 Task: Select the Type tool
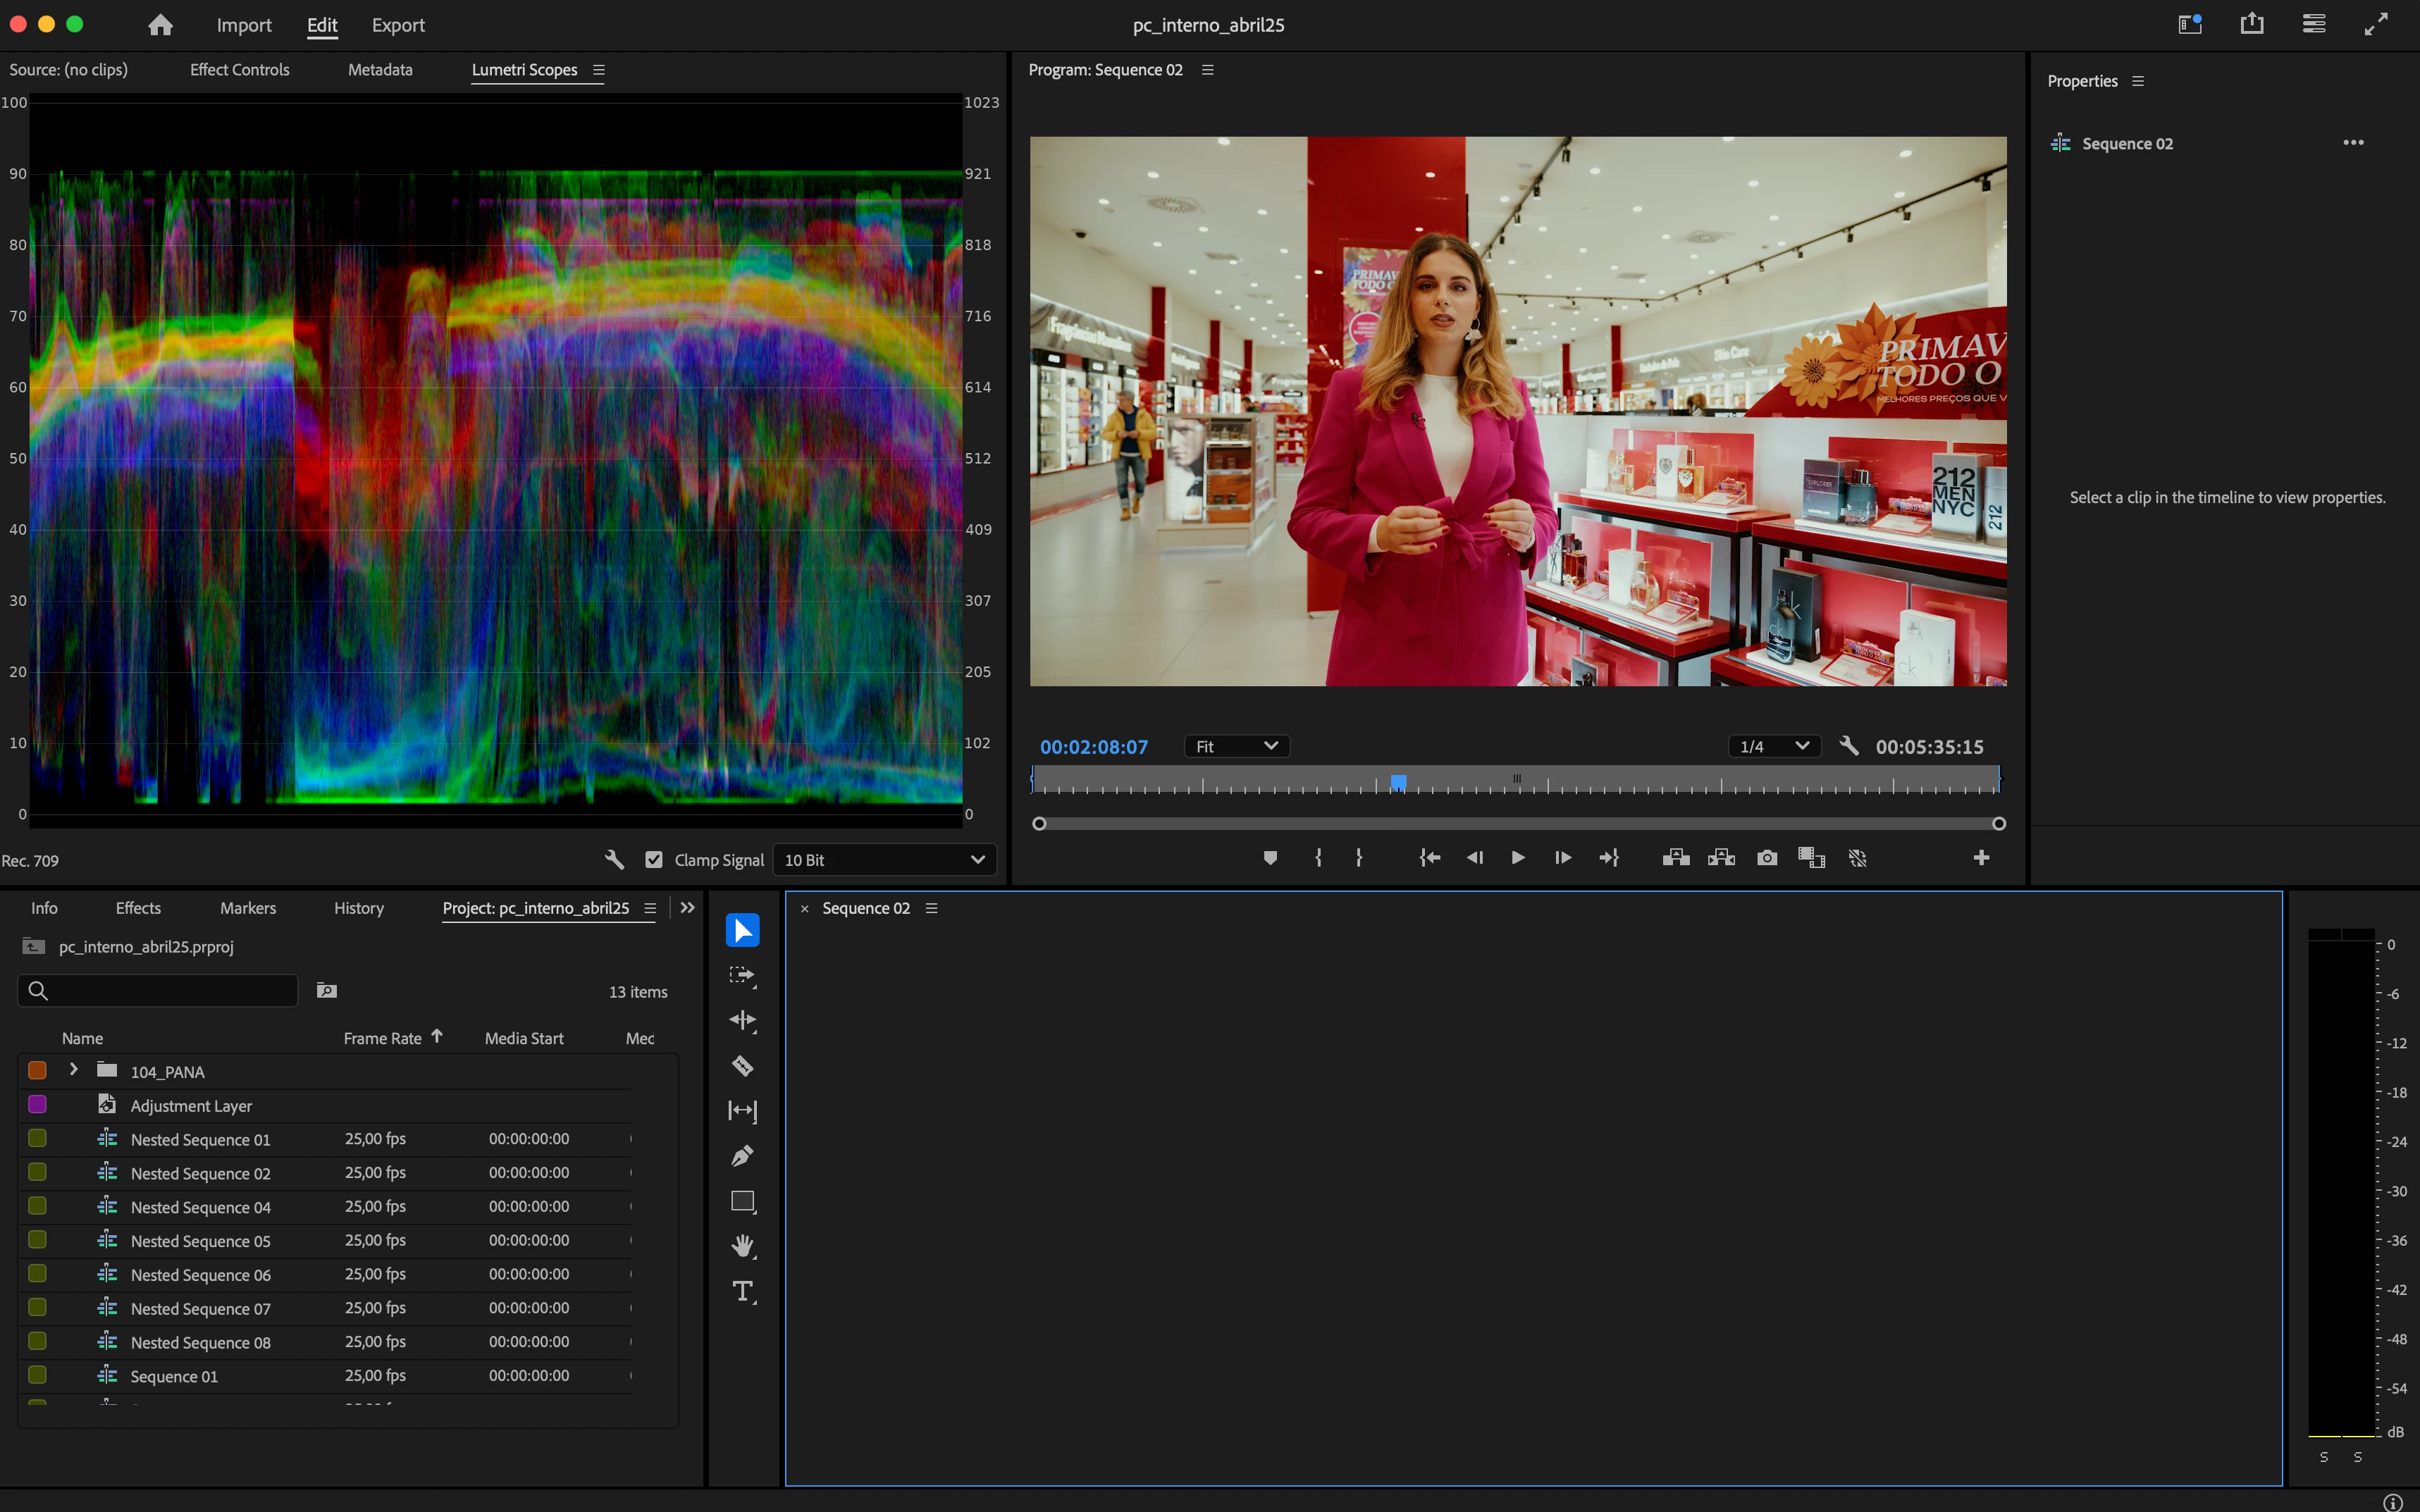point(742,1291)
